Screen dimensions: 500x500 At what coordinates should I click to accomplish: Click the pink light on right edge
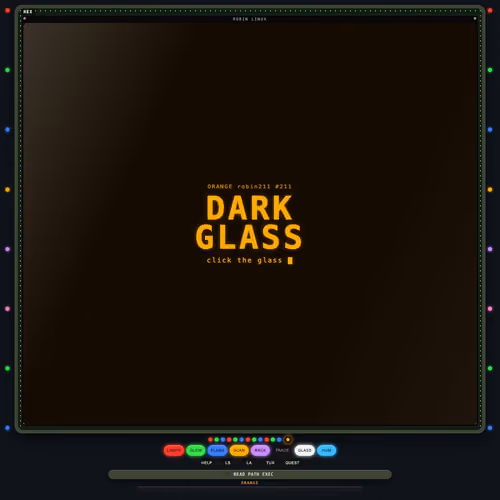[x=490, y=309]
